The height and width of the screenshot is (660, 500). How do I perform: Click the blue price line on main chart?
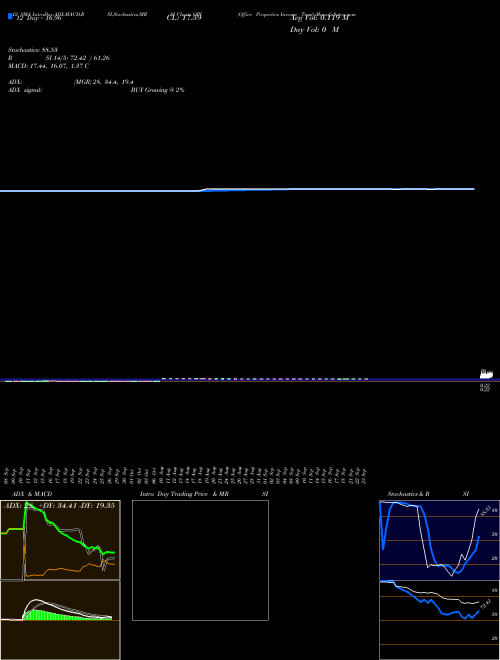click(x=237, y=190)
